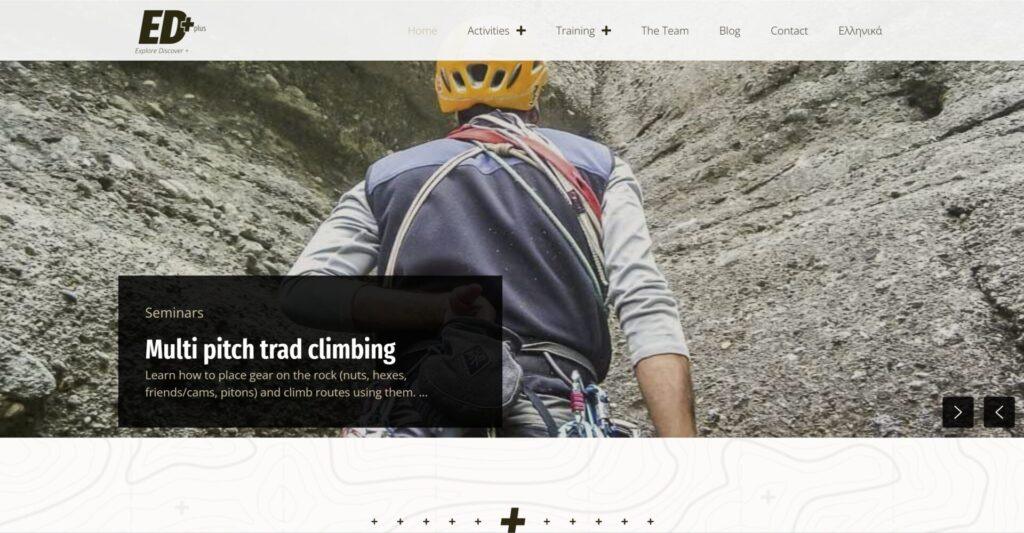The height and width of the screenshot is (533, 1024).
Task: Click the large plus divider icon
Action: tap(513, 521)
